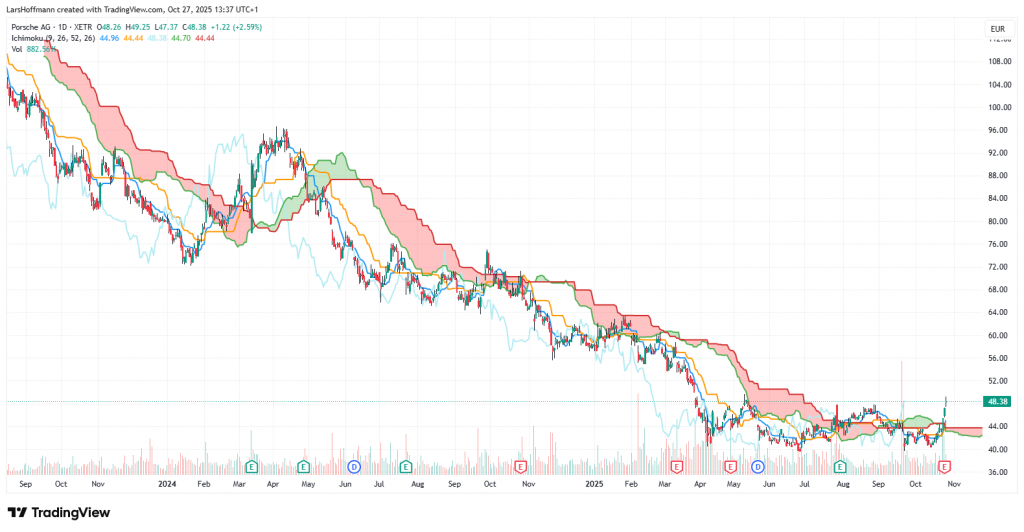Select the red earnings marker near November 2024
The width and height of the screenshot is (1024, 532).
pyautogui.click(x=519, y=467)
